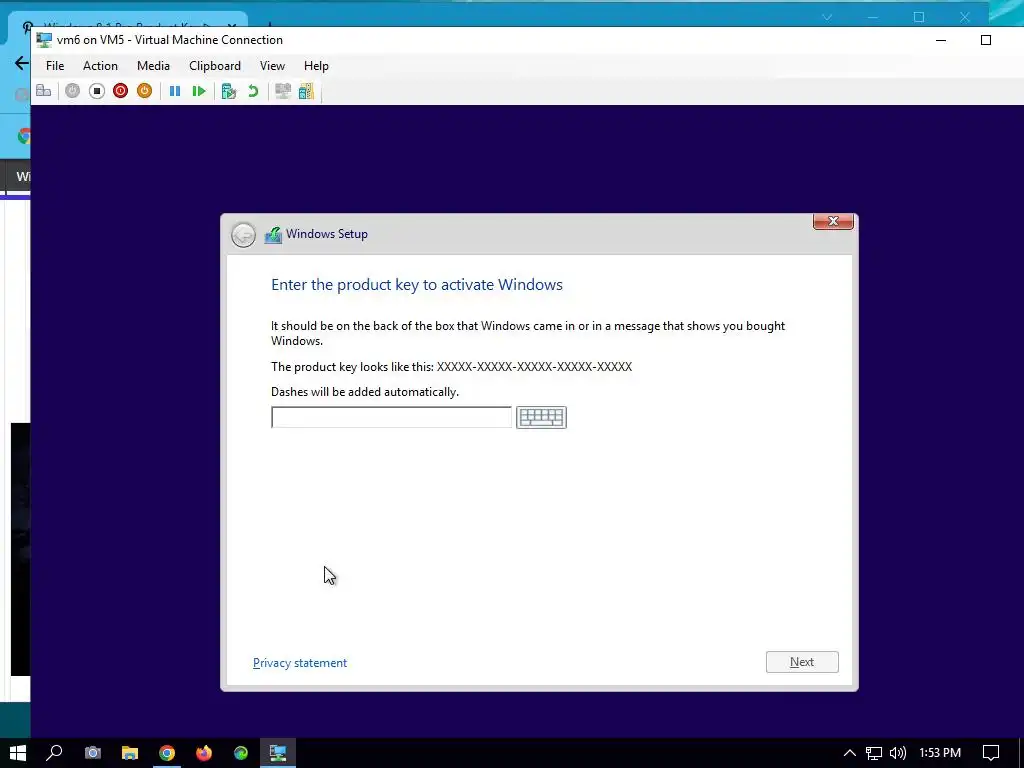Image resolution: width=1024 pixels, height=768 pixels.
Task: Maximize the Virtual Machine Connection window
Action: [986, 40]
